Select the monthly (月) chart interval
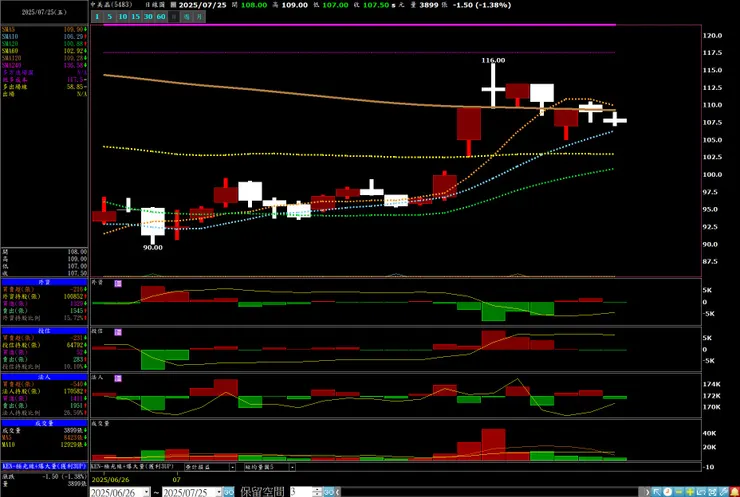Image resolution: width=740 pixels, height=497 pixels. pos(199,17)
